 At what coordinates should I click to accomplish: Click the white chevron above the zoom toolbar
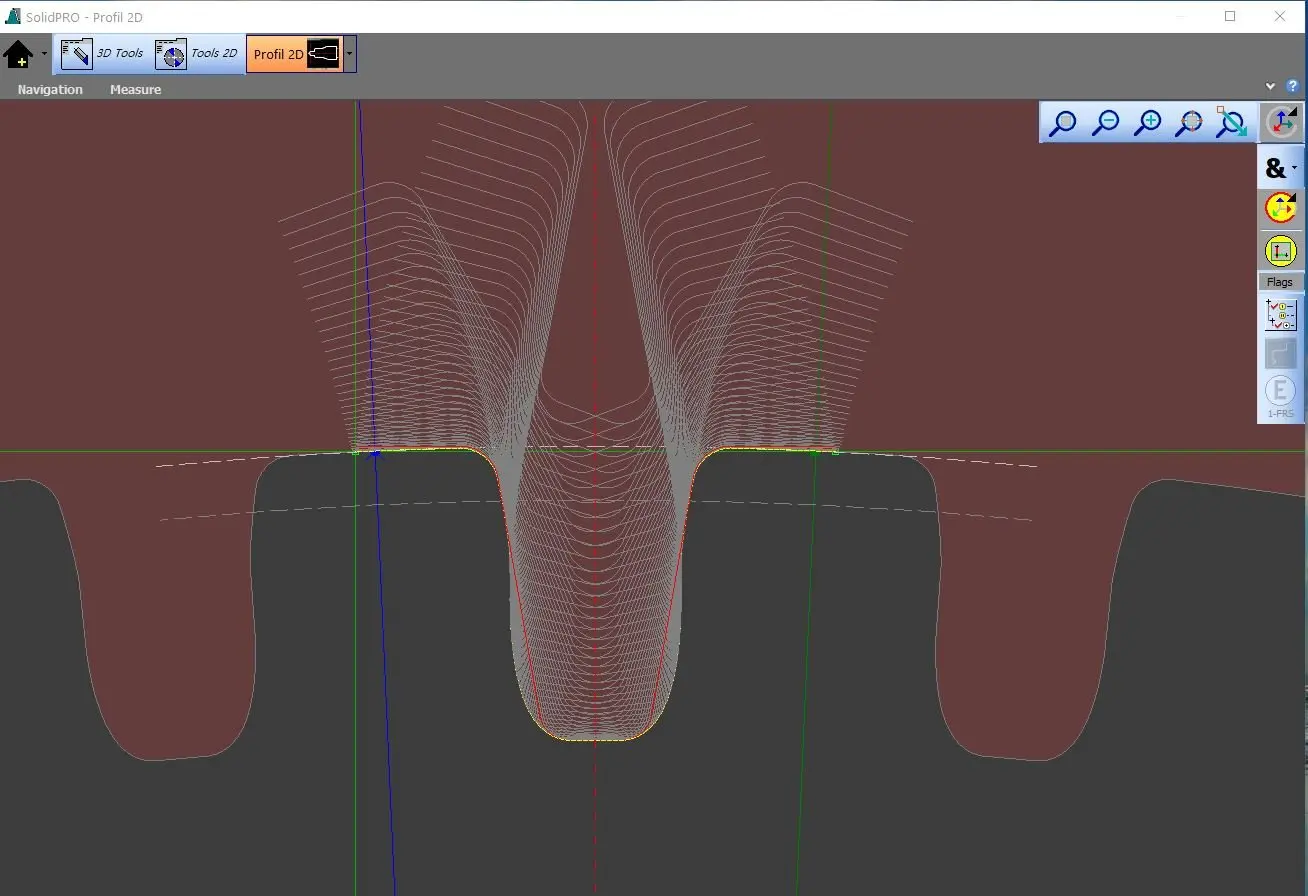pyautogui.click(x=1271, y=87)
